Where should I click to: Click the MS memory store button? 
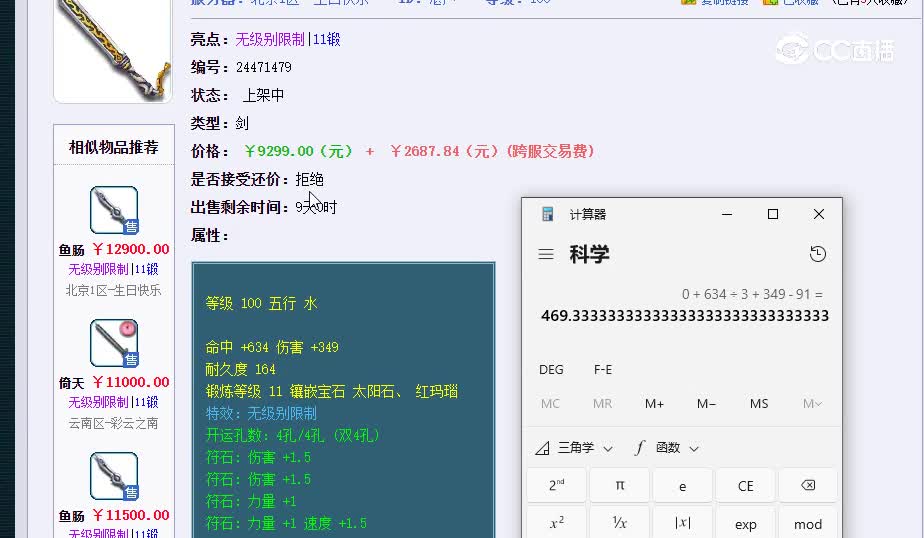point(759,404)
